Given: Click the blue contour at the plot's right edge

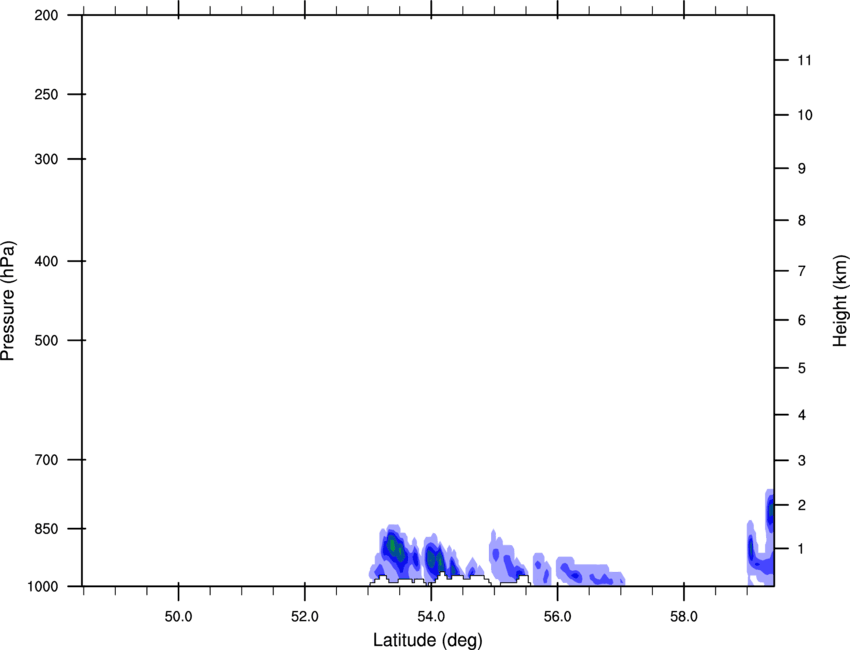Looking at the screenshot, I should [x=770, y=512].
